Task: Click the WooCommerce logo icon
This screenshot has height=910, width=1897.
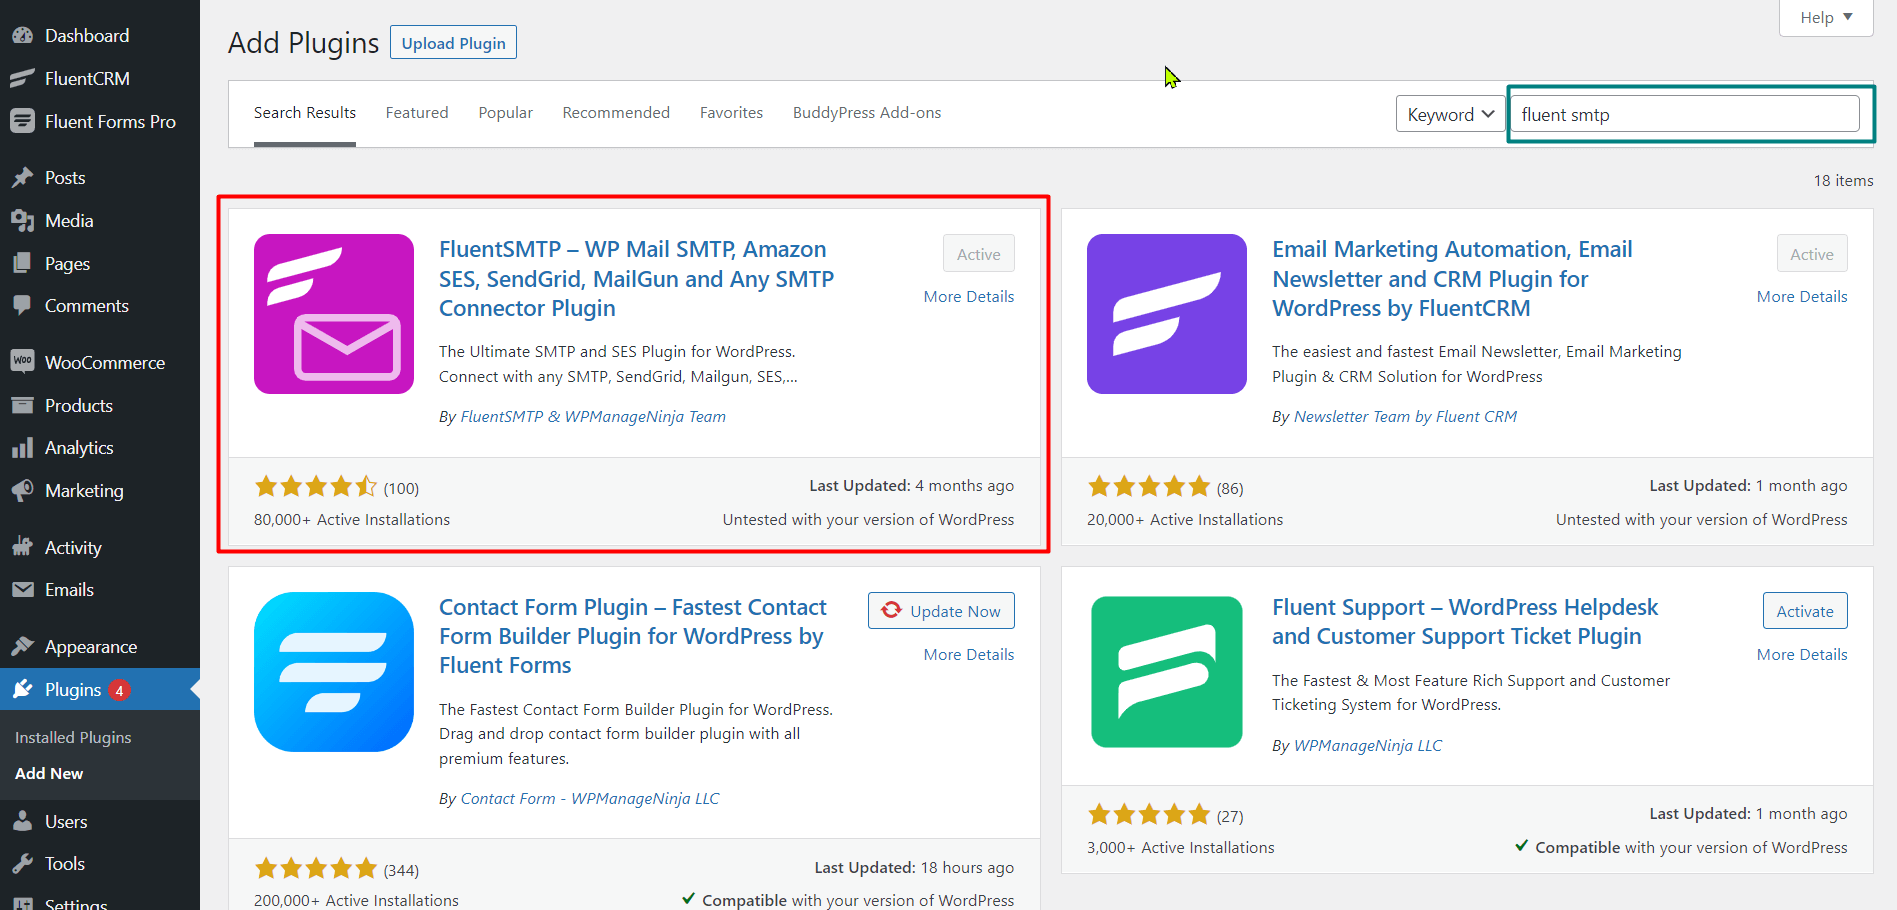Action: coord(22,362)
